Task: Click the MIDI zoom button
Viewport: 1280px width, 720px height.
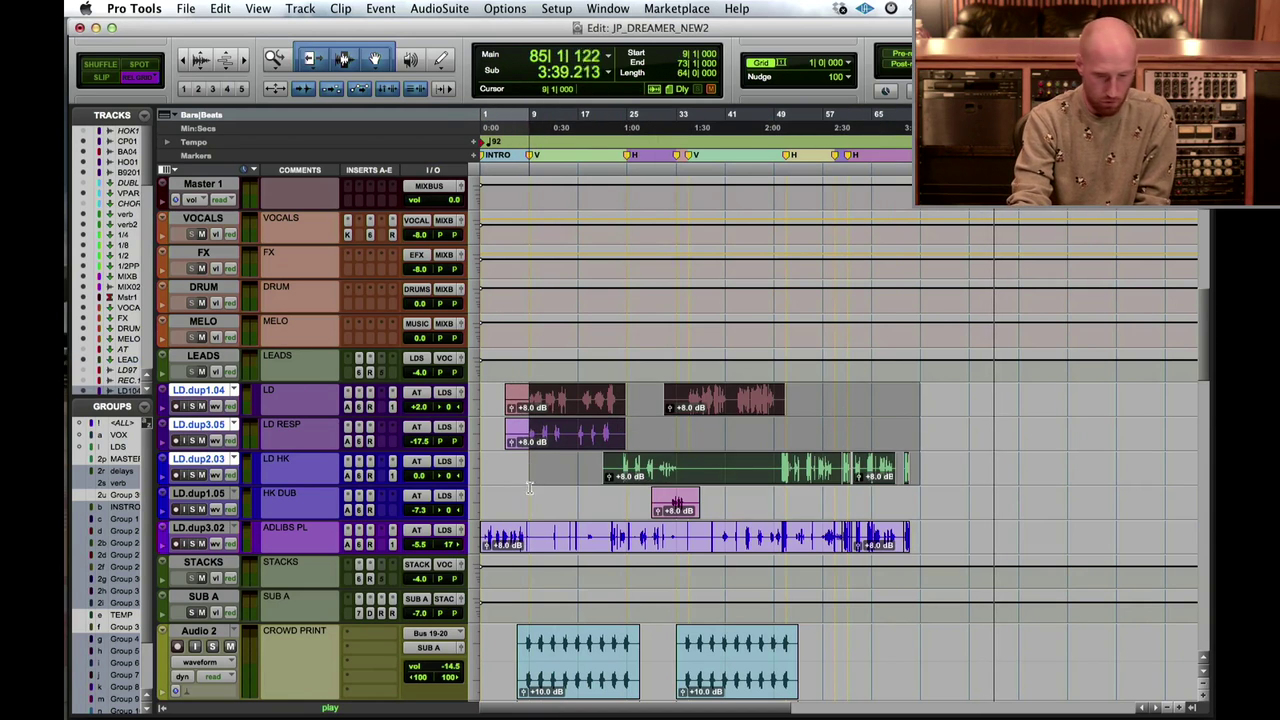Action: [226, 61]
